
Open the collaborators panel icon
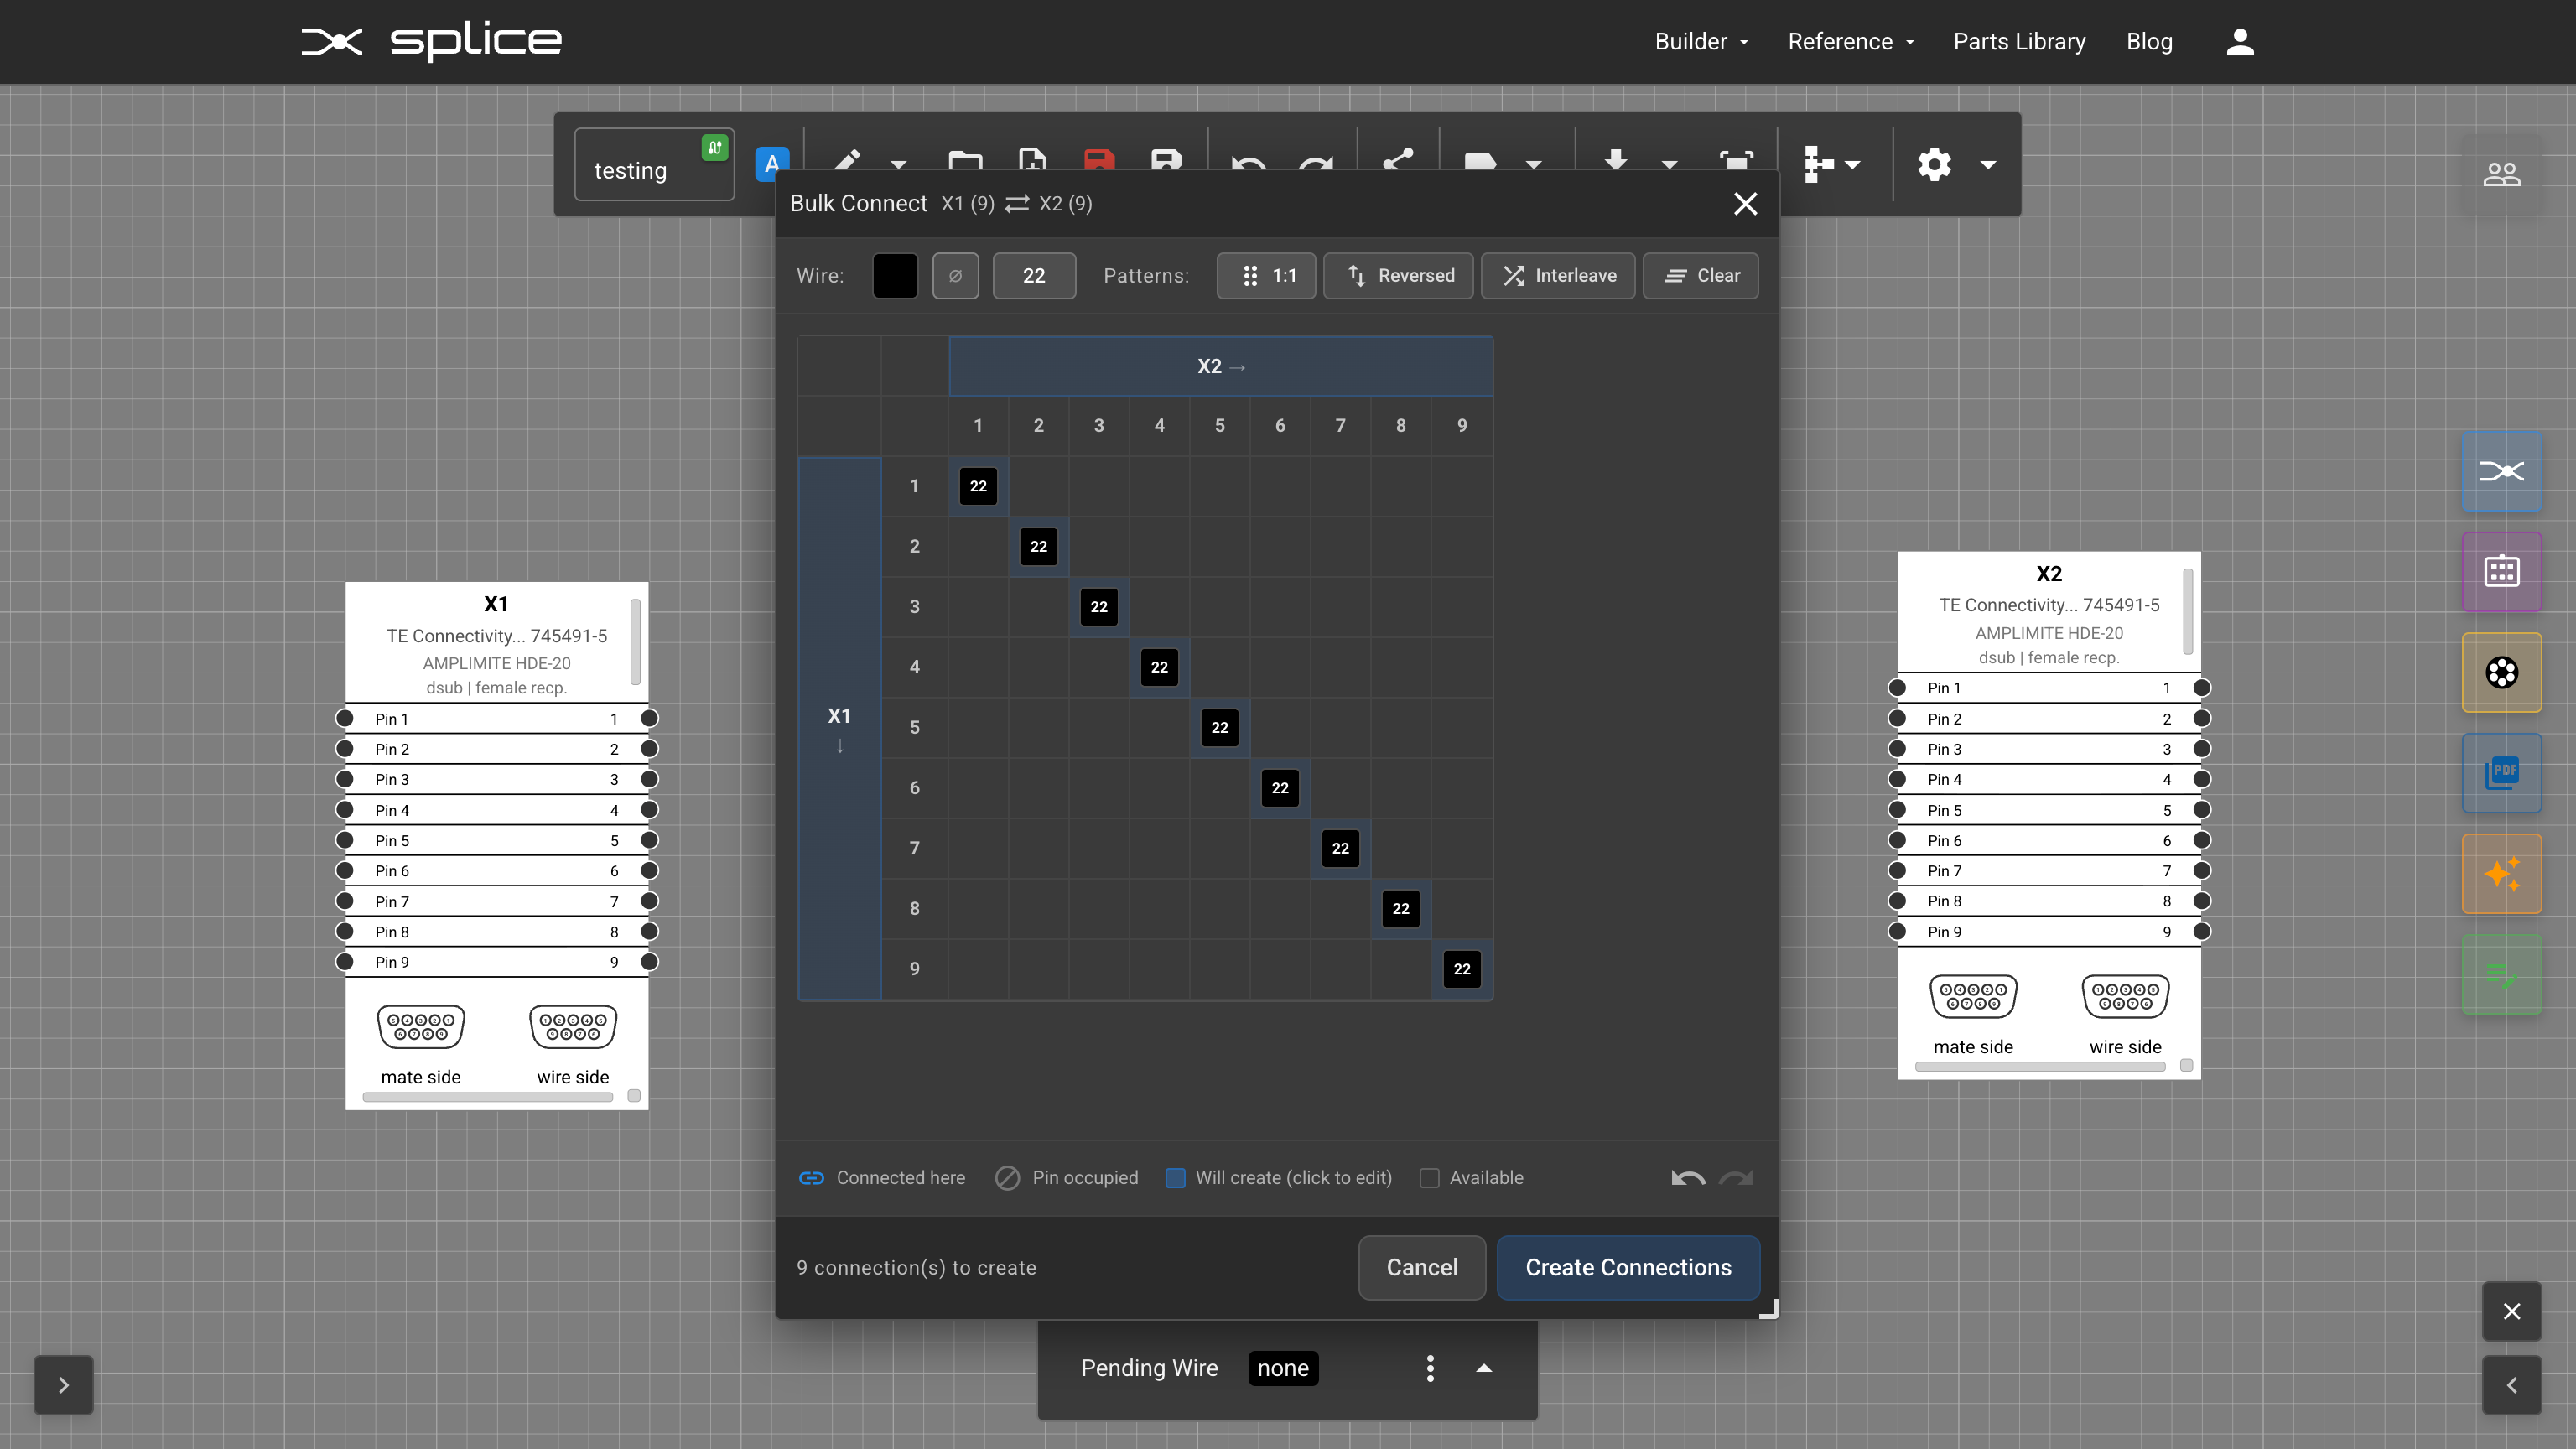[2501, 174]
